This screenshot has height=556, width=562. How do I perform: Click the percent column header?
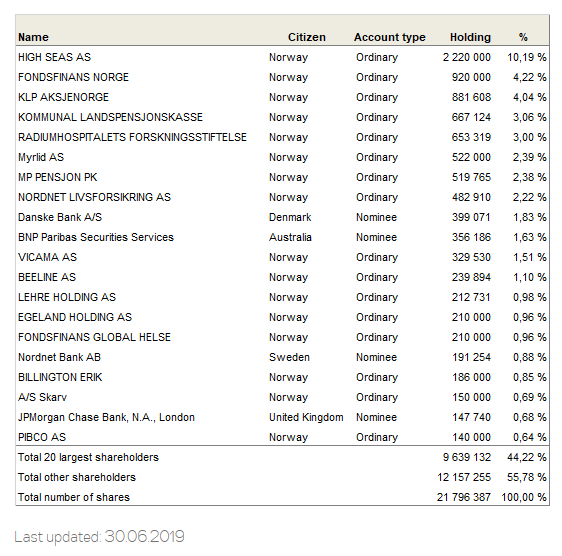523,37
